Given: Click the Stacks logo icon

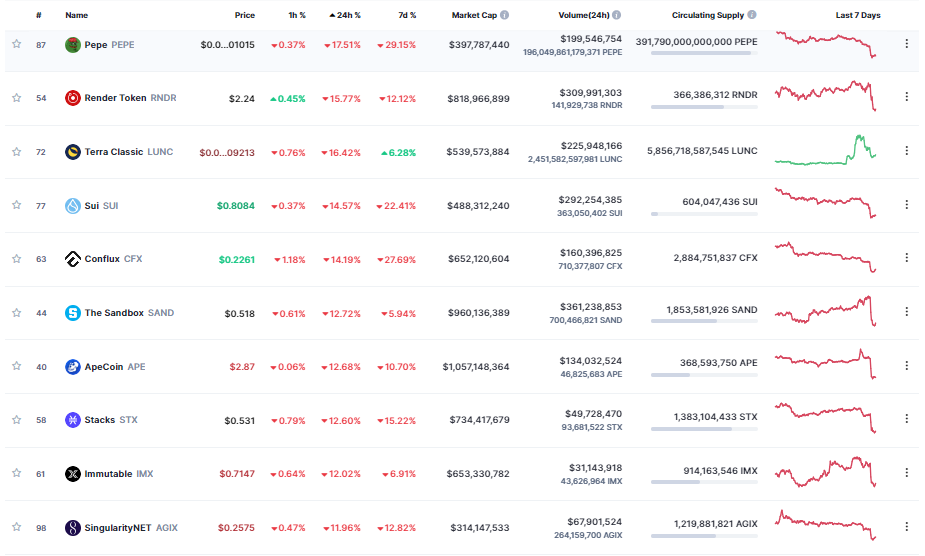Looking at the screenshot, I should [x=73, y=420].
